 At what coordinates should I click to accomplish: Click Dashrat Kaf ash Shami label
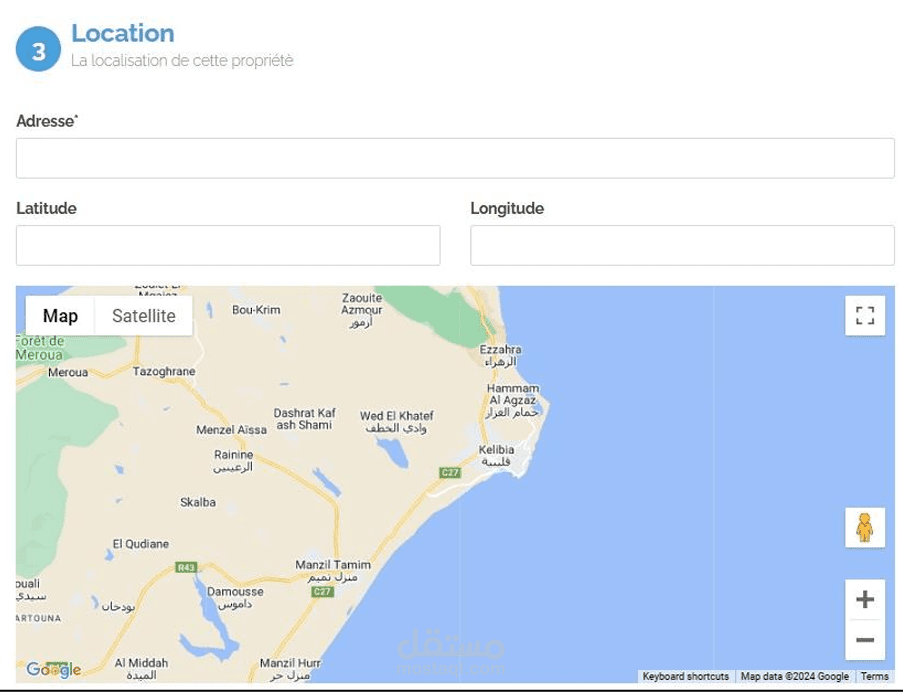(x=304, y=419)
